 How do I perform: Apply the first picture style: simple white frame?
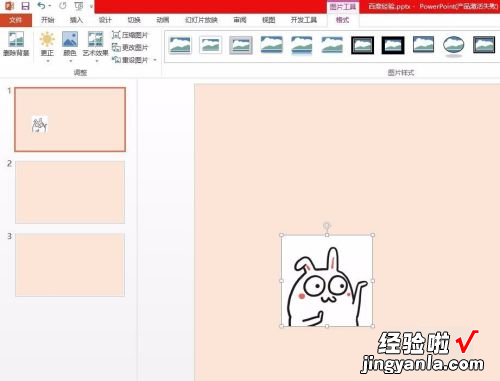[180, 45]
